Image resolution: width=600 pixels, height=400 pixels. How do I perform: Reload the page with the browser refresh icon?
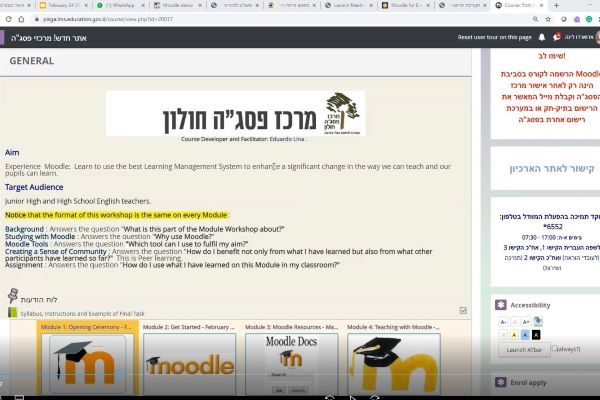coord(8,19)
